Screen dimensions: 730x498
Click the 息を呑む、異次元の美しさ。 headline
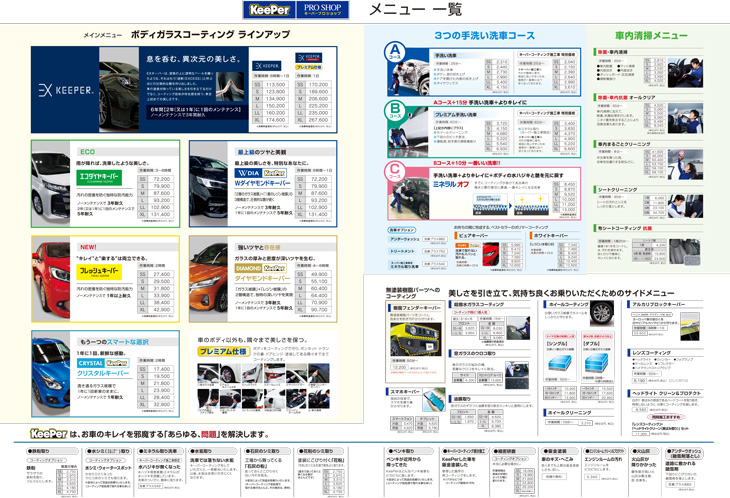tap(194, 59)
